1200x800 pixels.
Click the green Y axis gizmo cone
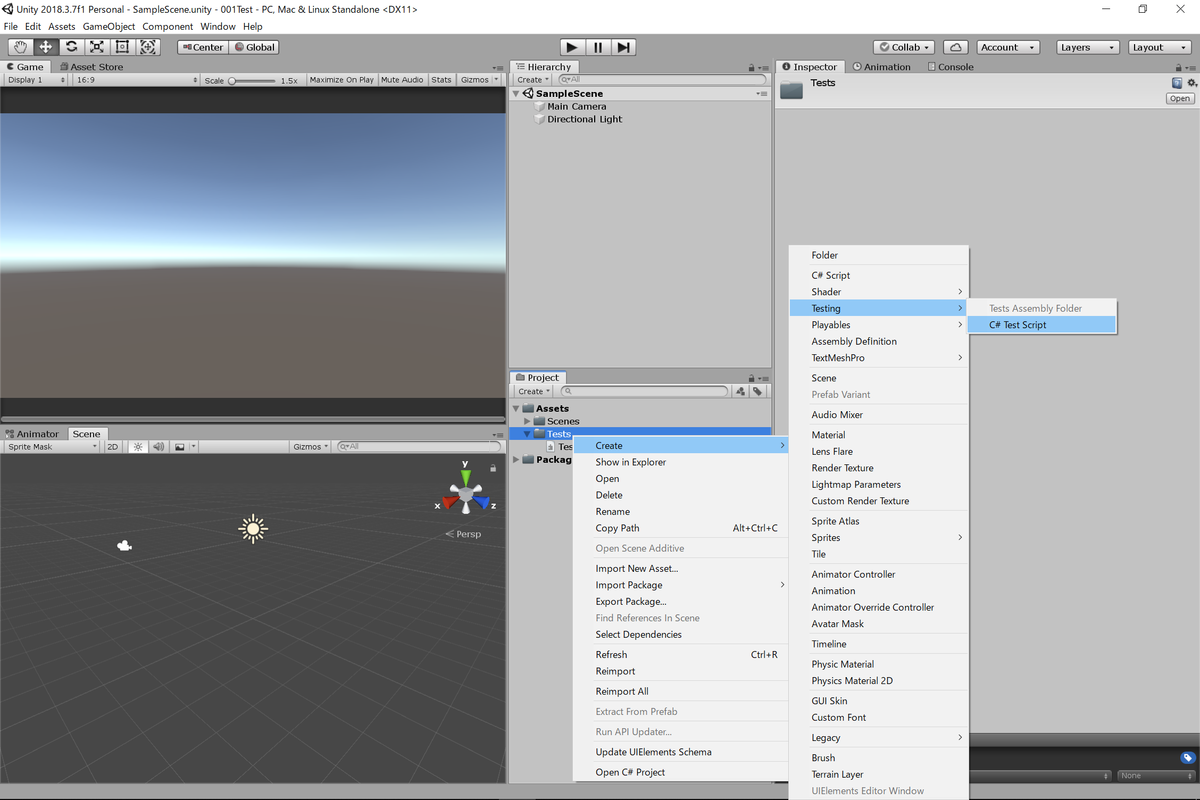click(466, 477)
